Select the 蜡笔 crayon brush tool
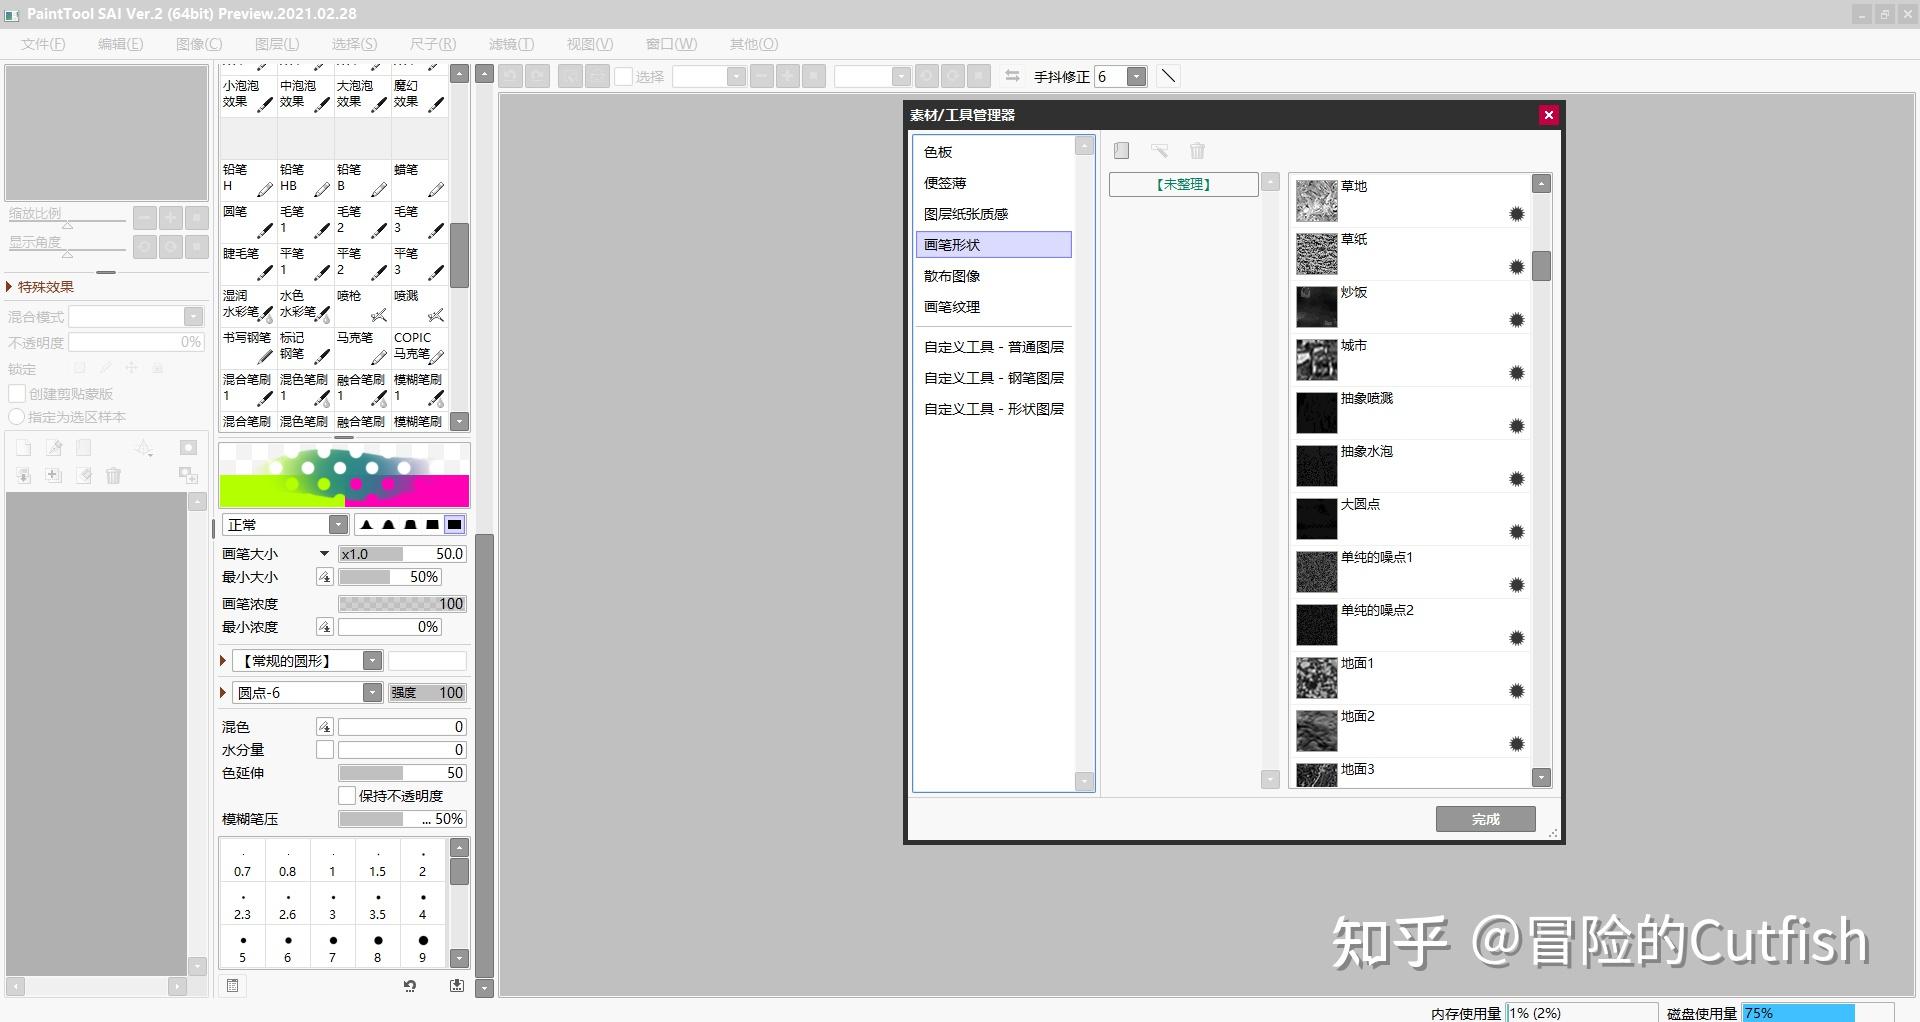The height and width of the screenshot is (1022, 1920). pyautogui.click(x=419, y=178)
